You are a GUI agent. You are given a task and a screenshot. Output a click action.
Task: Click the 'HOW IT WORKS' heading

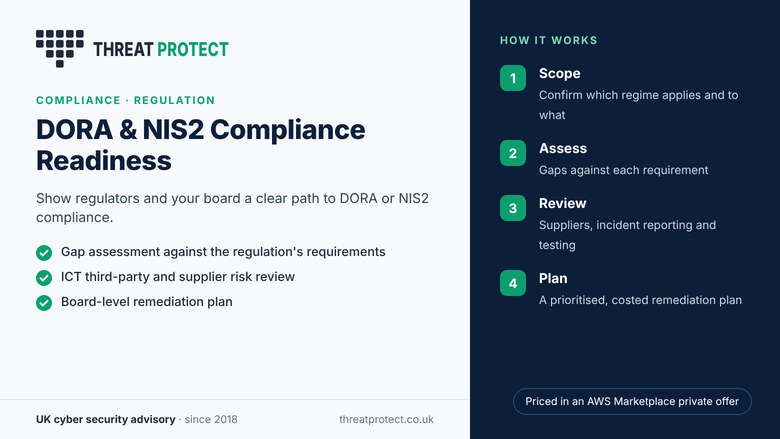pyautogui.click(x=549, y=40)
